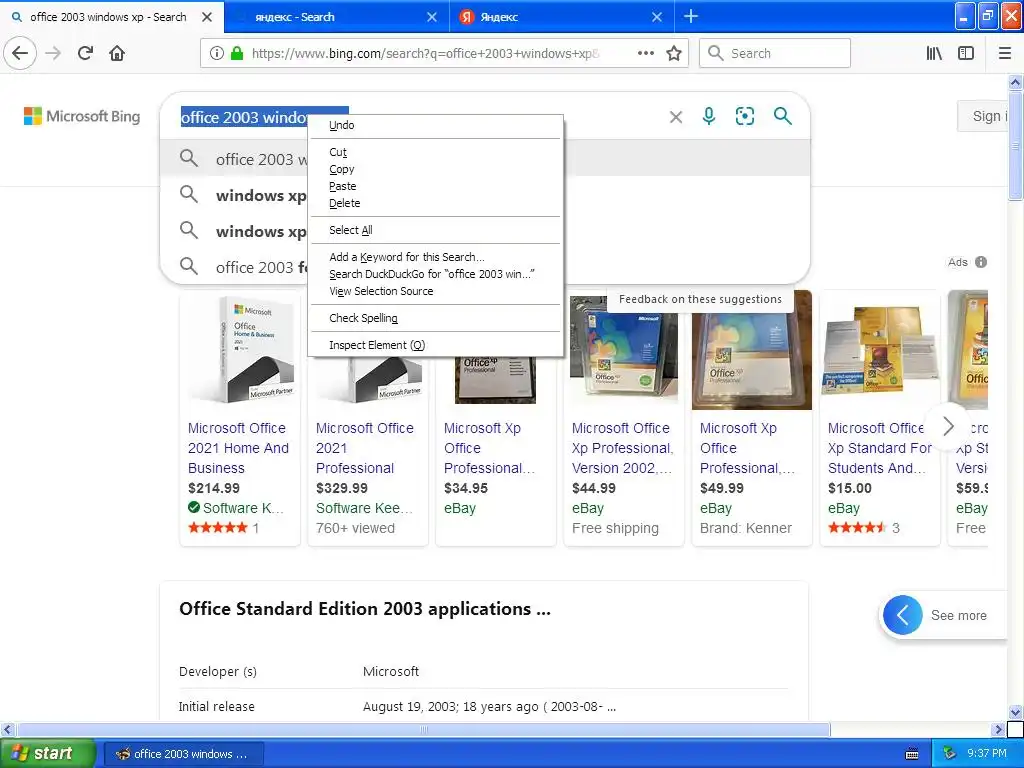Open 'Microsoft Office Xp Professional, Version 2002' listing
The width and height of the screenshot is (1024, 768).
[622, 448]
